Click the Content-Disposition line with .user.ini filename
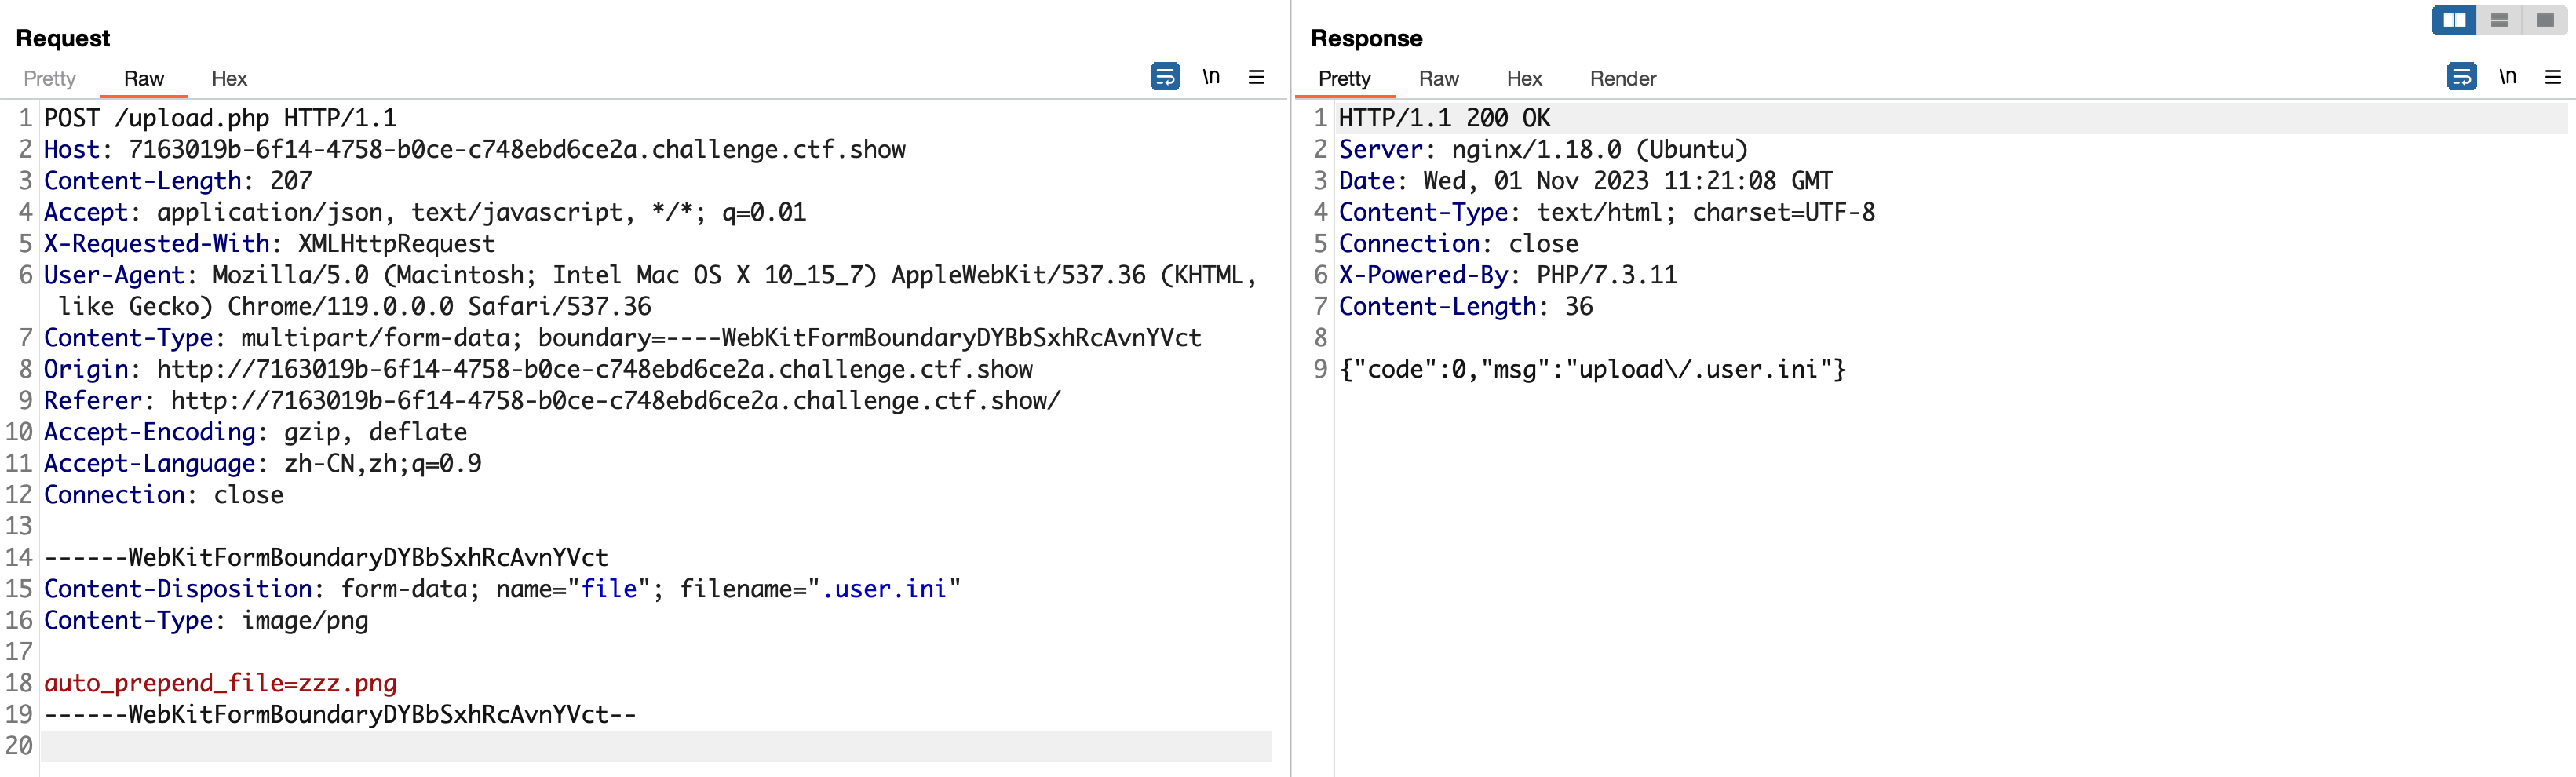Viewport: 2576px width, 777px height. tap(502, 589)
